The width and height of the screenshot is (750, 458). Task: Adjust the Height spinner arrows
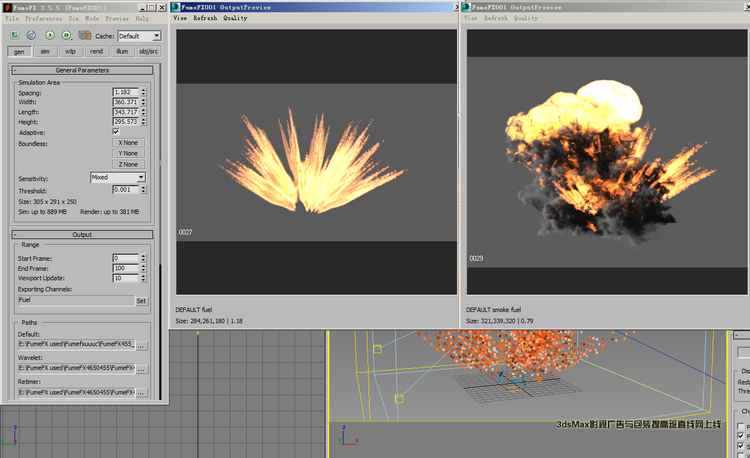click(143, 122)
